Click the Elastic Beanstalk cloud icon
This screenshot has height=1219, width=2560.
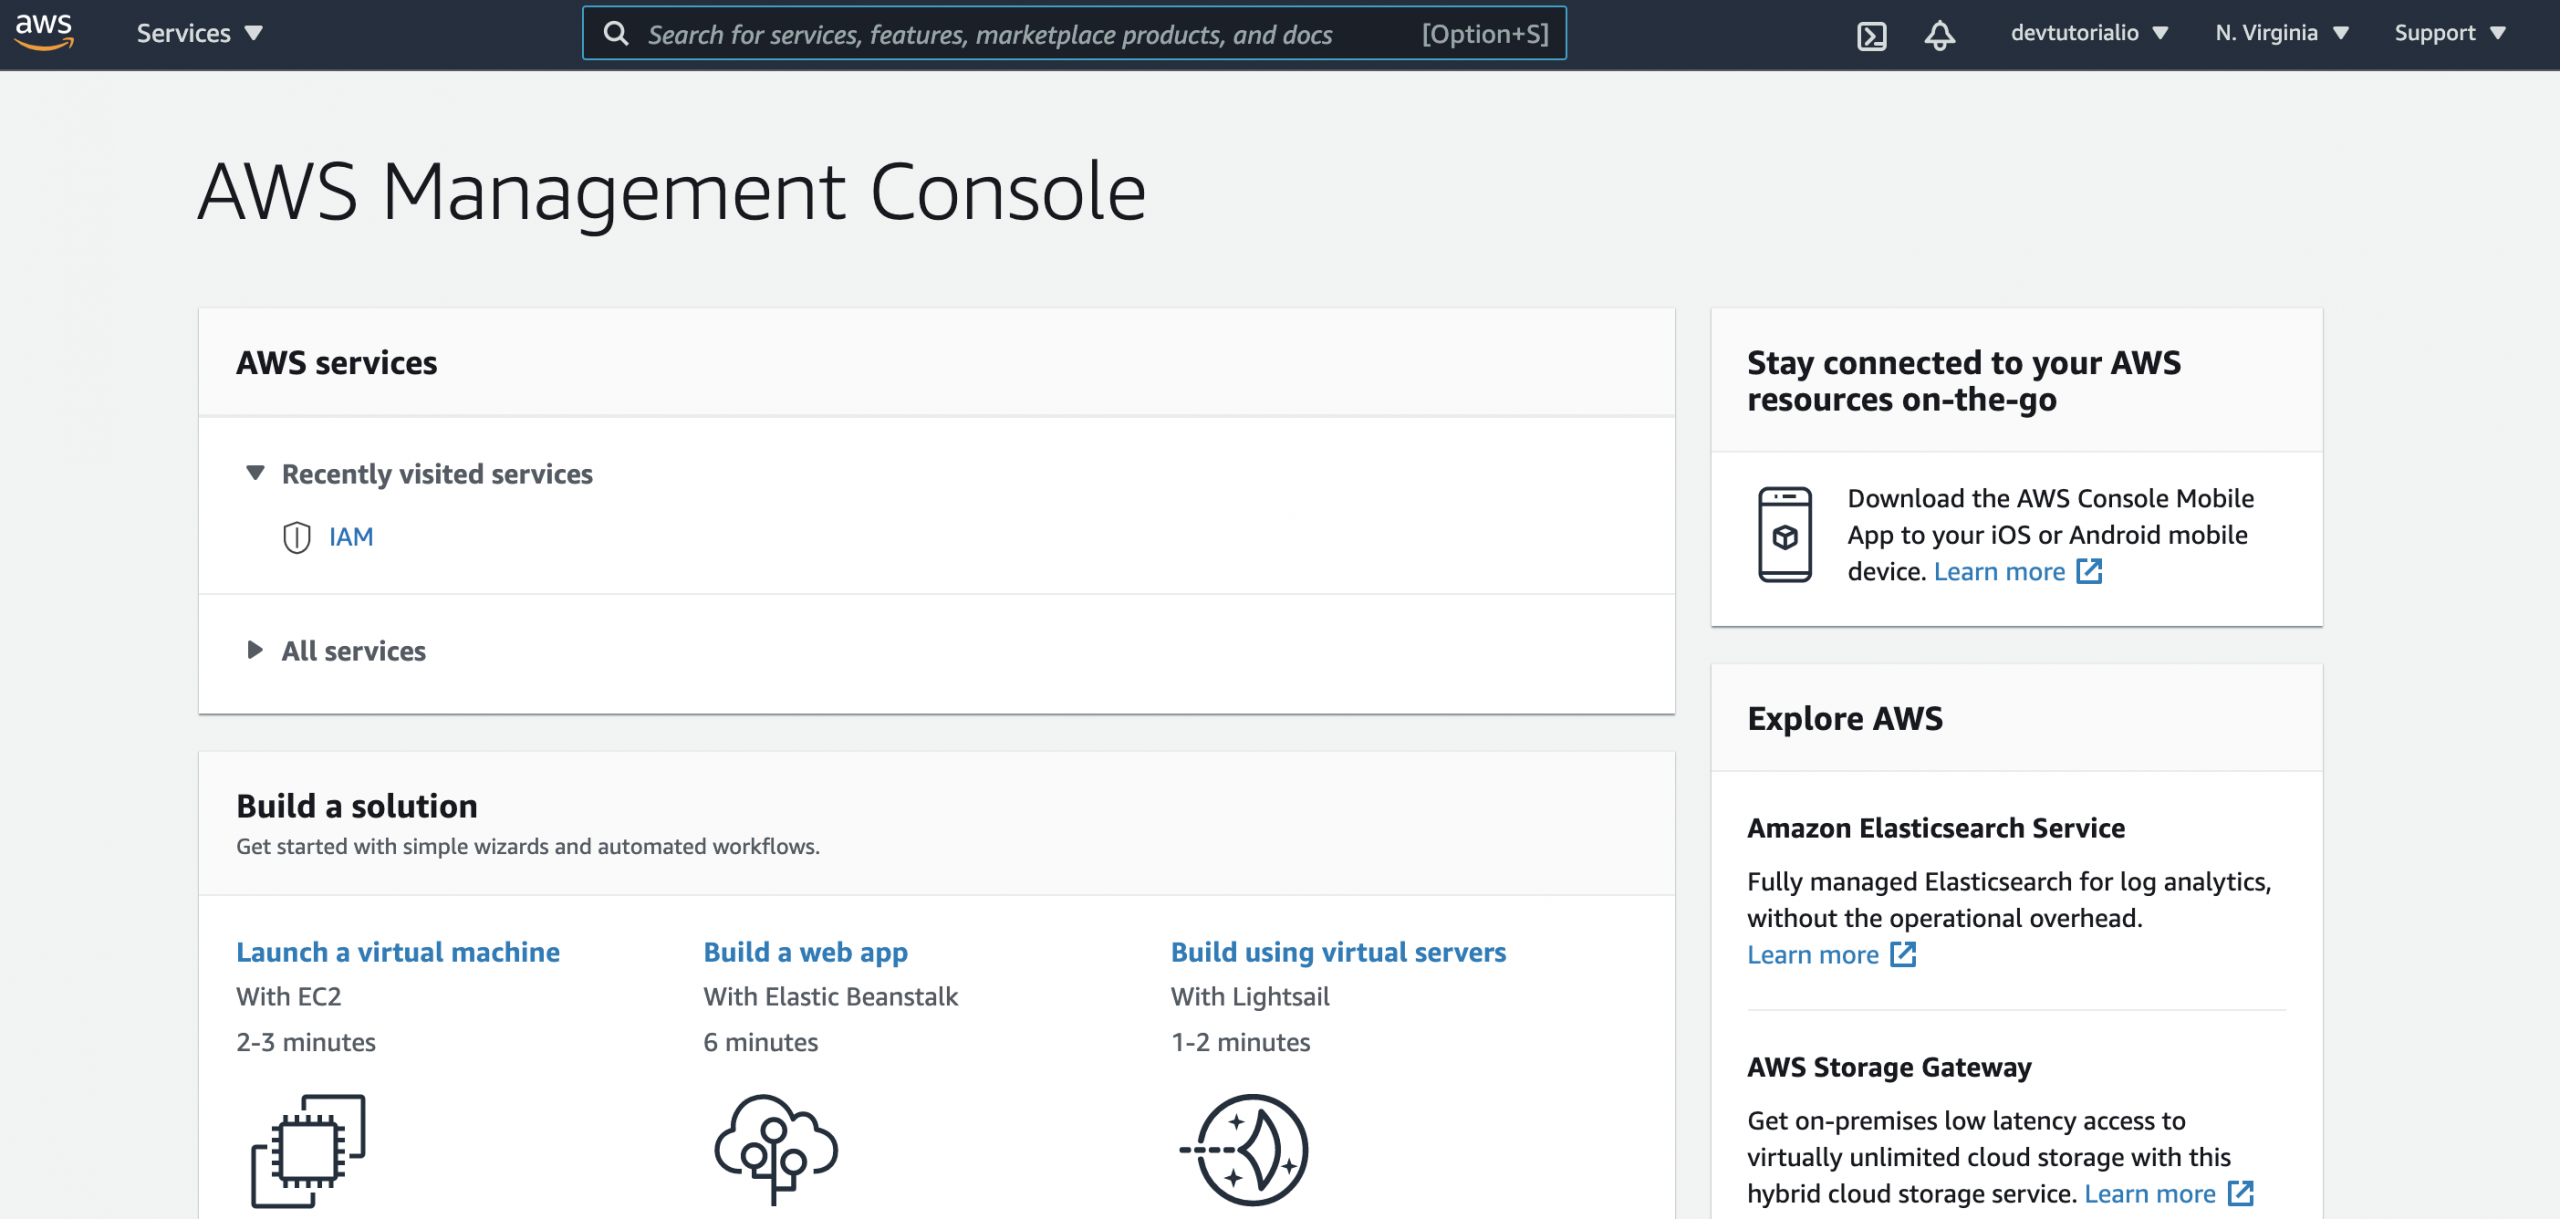point(776,1148)
